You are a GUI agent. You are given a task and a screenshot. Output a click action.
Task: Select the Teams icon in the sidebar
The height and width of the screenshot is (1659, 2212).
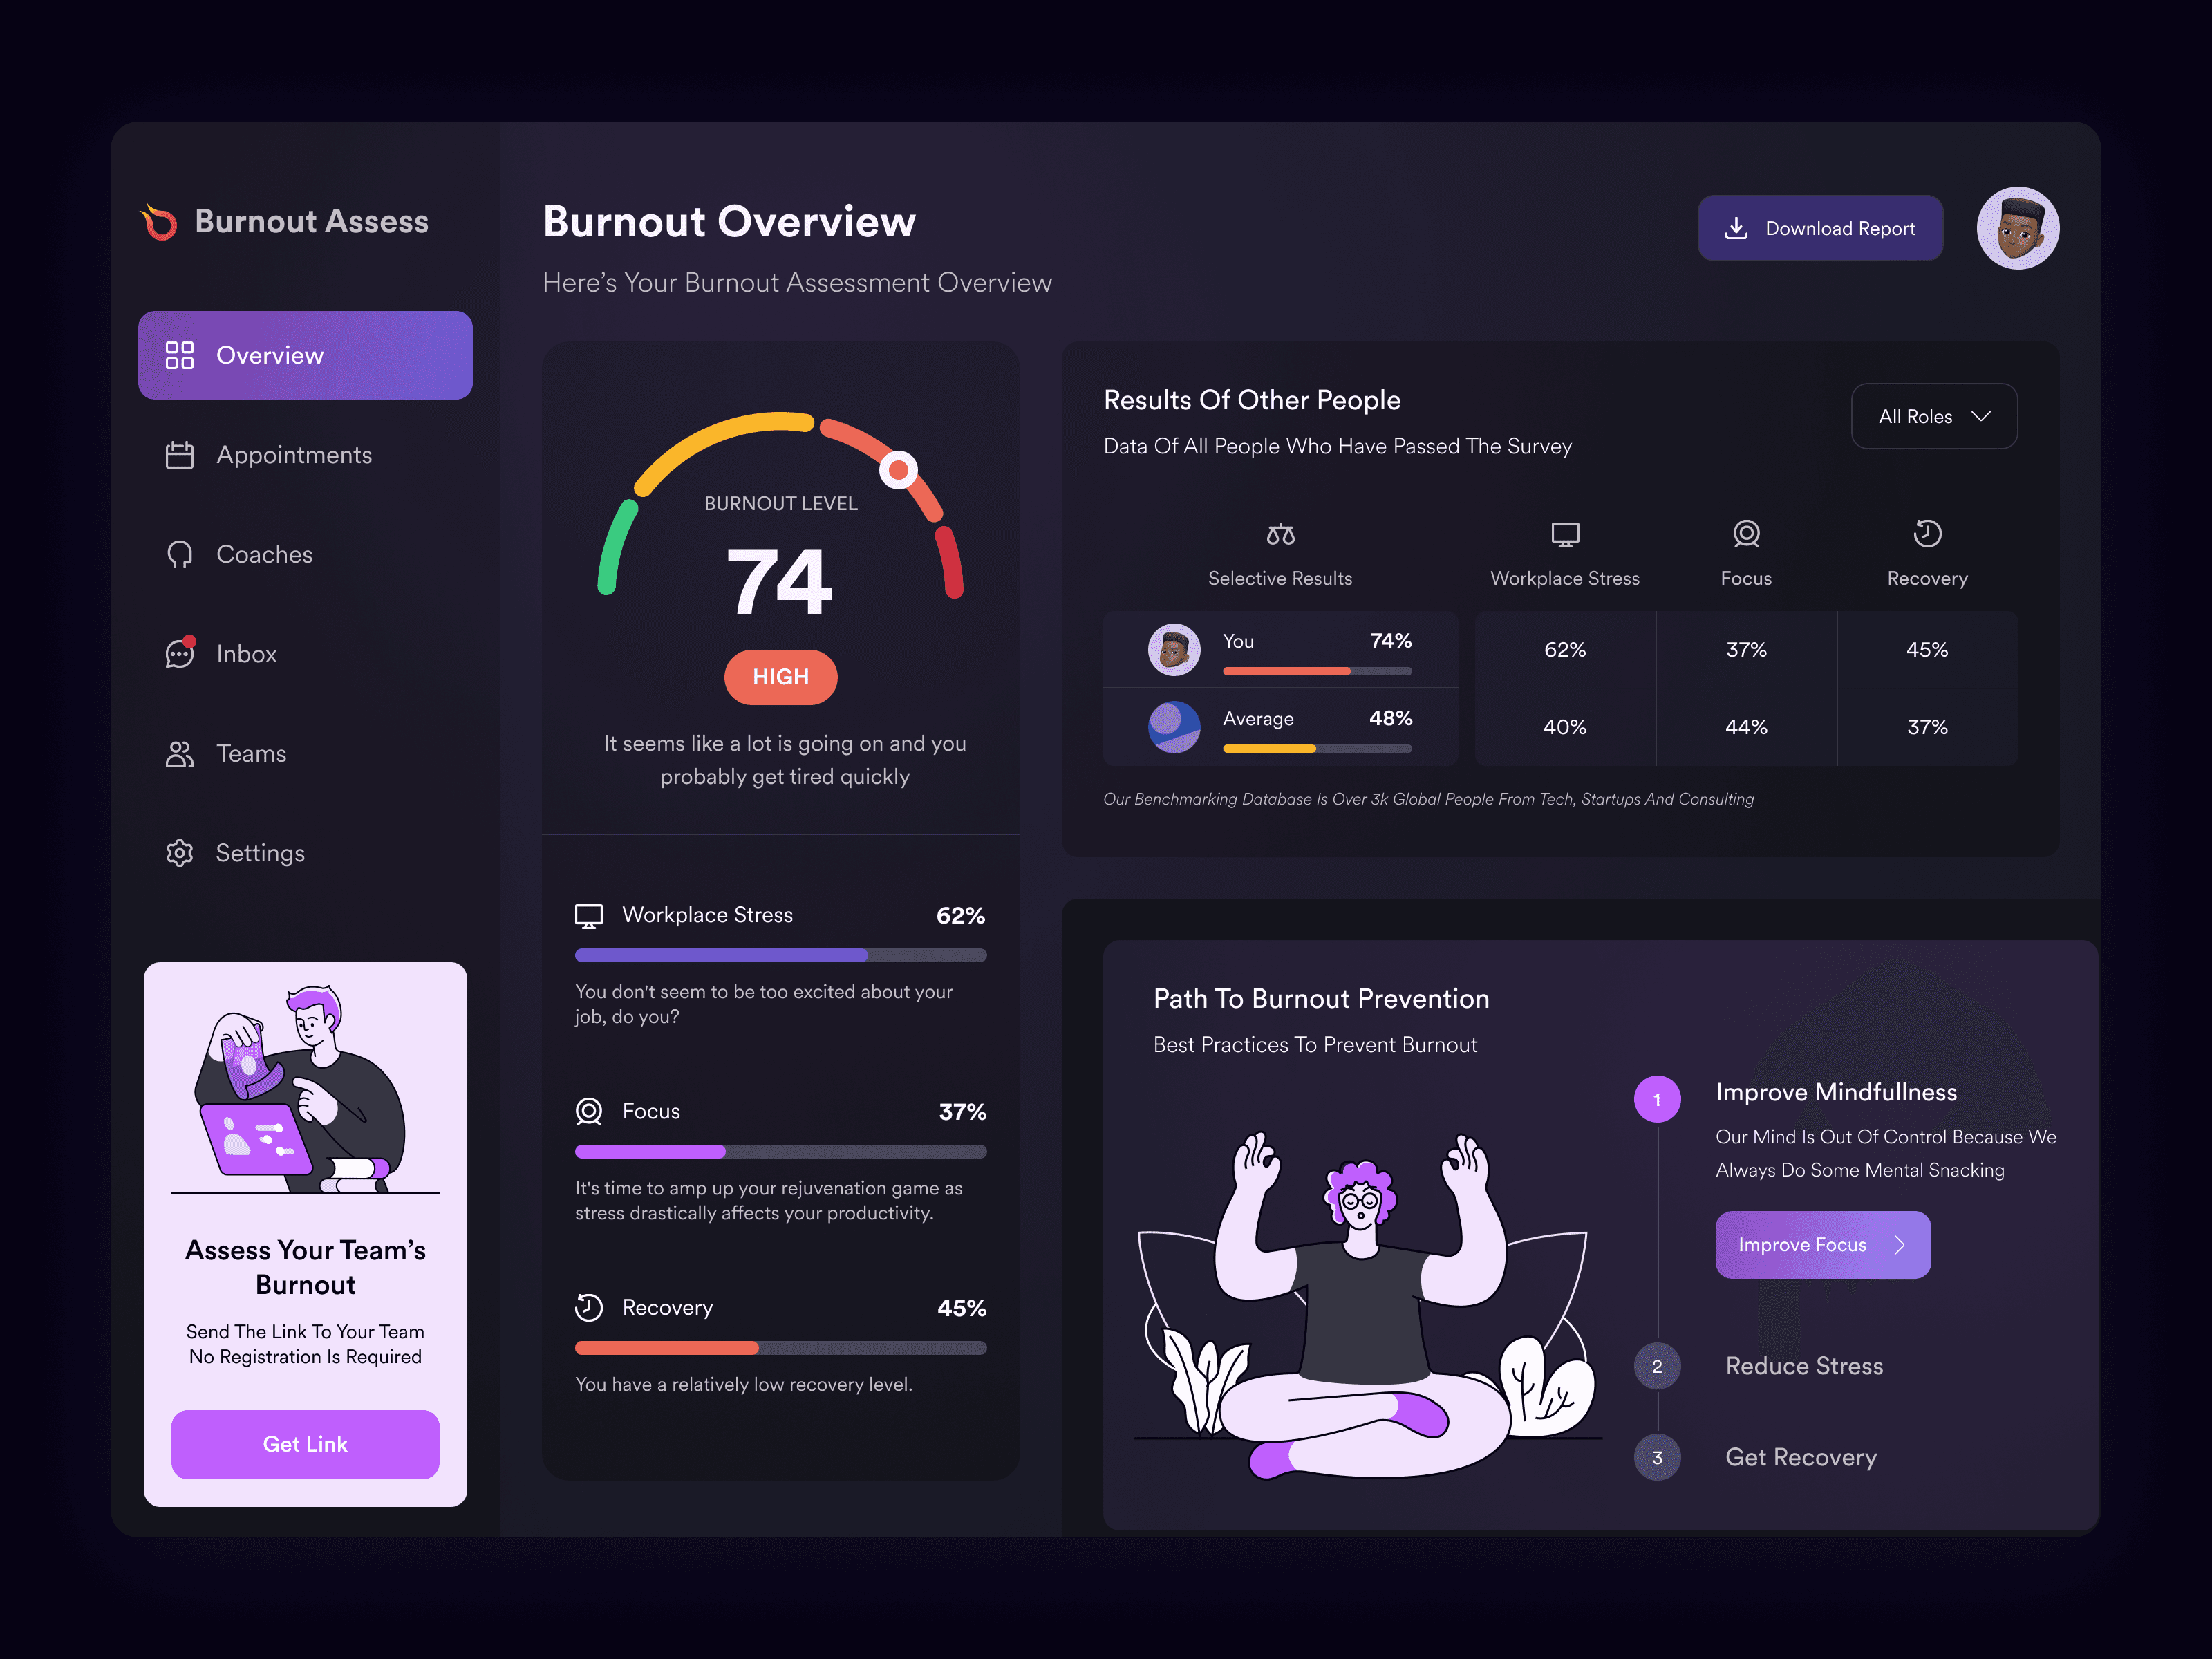pos(179,753)
